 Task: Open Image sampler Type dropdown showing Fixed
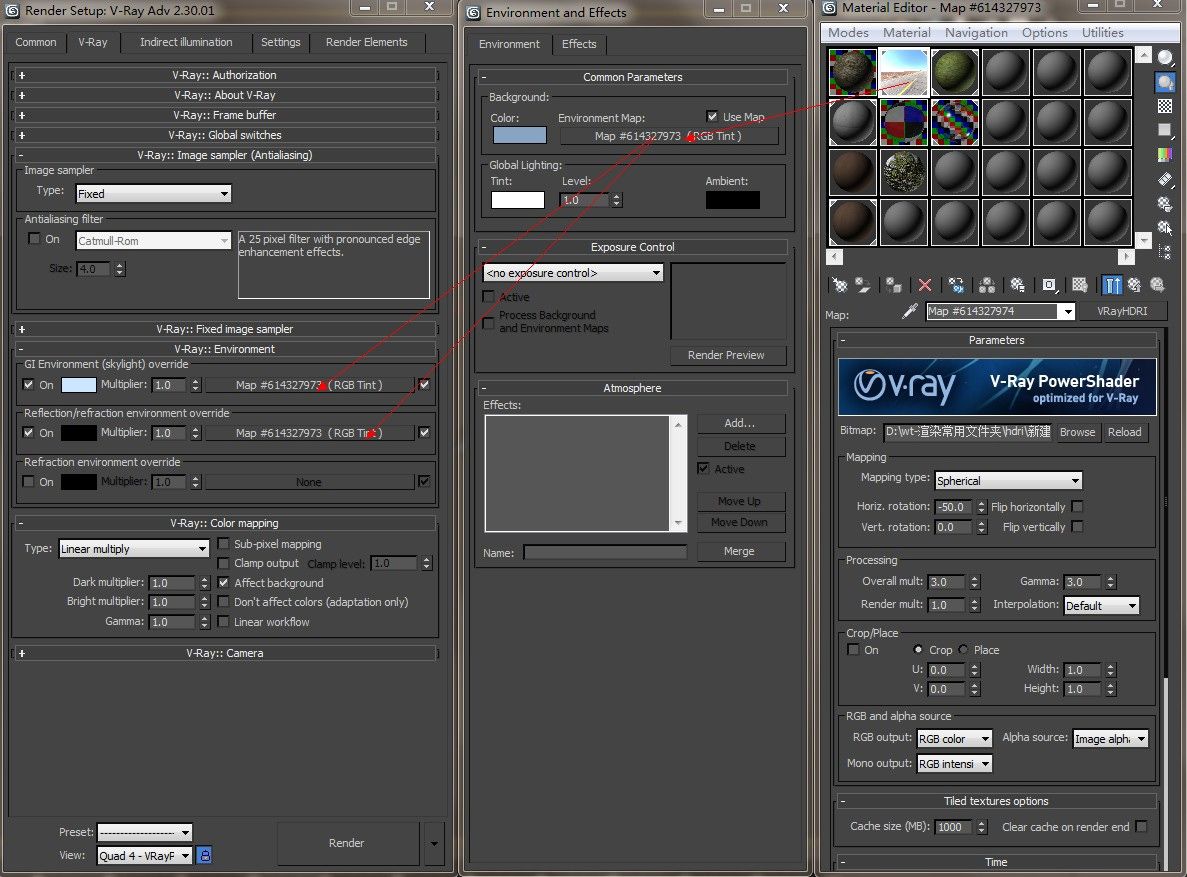coord(154,194)
